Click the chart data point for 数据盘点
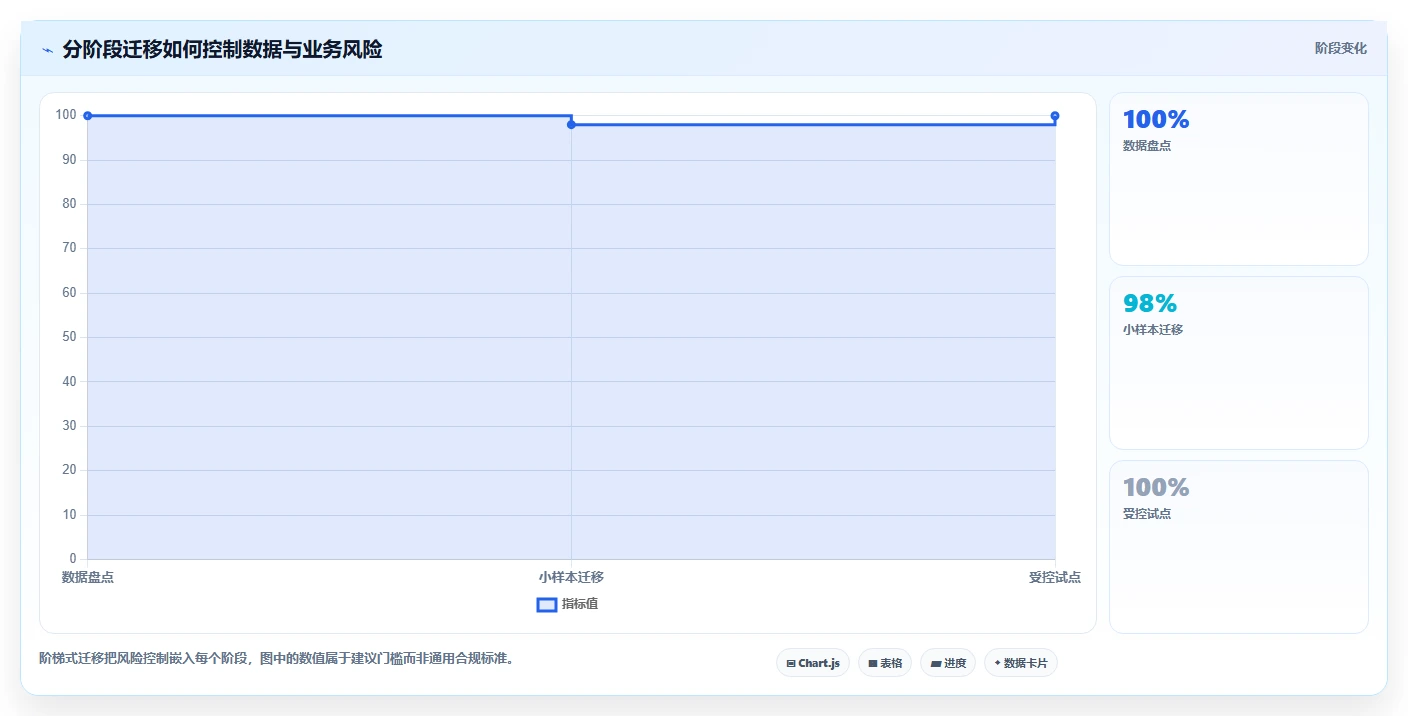This screenshot has width=1408, height=716. [88, 116]
